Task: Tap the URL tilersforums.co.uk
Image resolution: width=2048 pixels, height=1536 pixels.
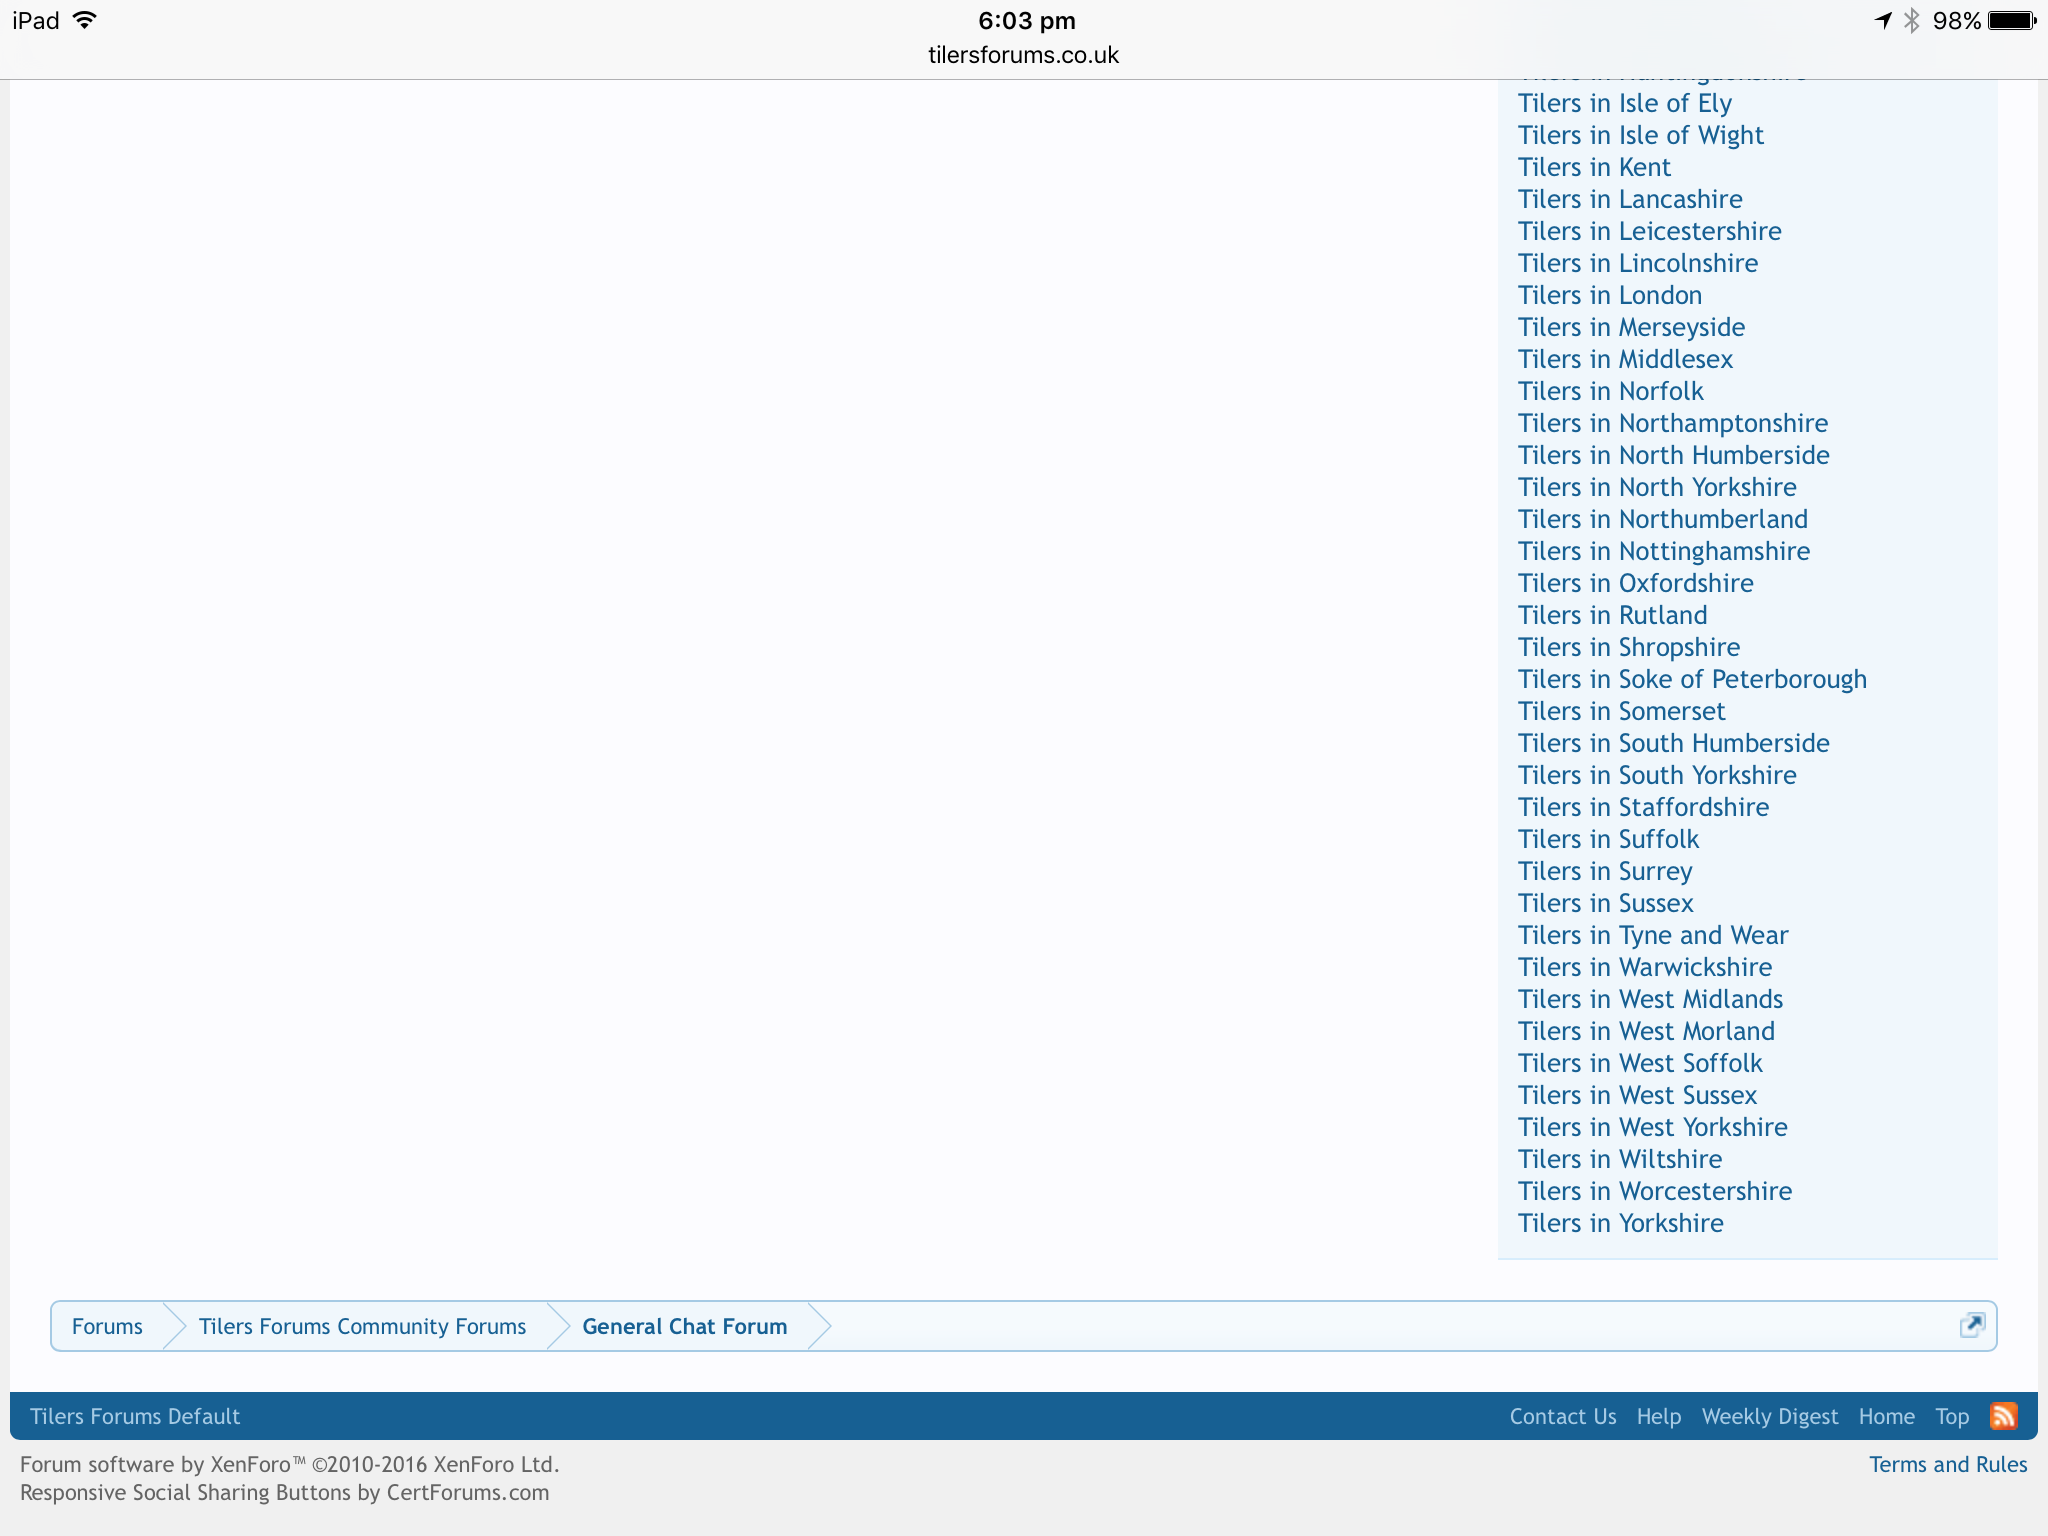Action: pos(1023,55)
